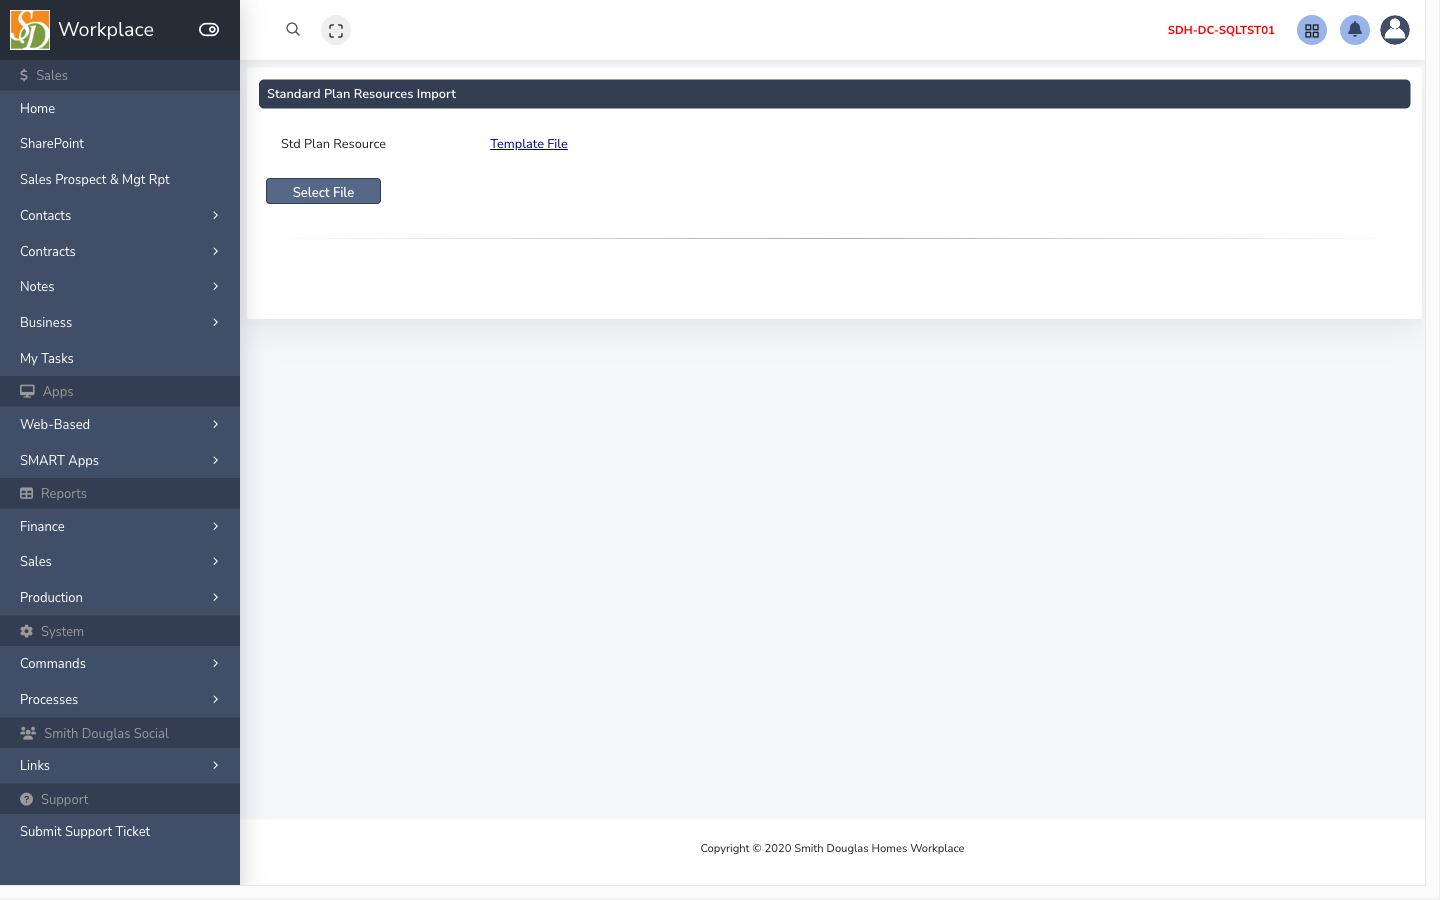Click the SDH-DC-SQLTST01 server label
The height and width of the screenshot is (900, 1440).
click(1221, 30)
